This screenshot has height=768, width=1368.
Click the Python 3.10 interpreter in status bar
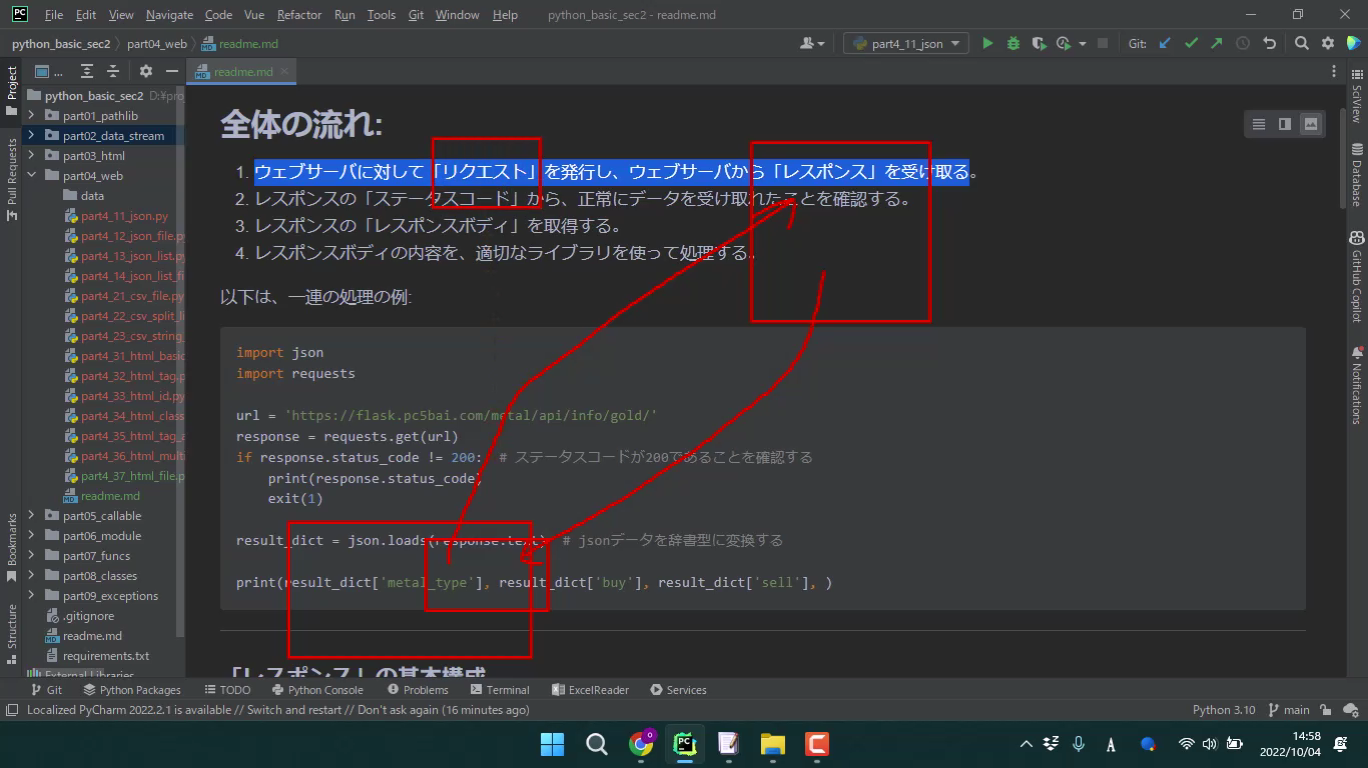point(1223,710)
